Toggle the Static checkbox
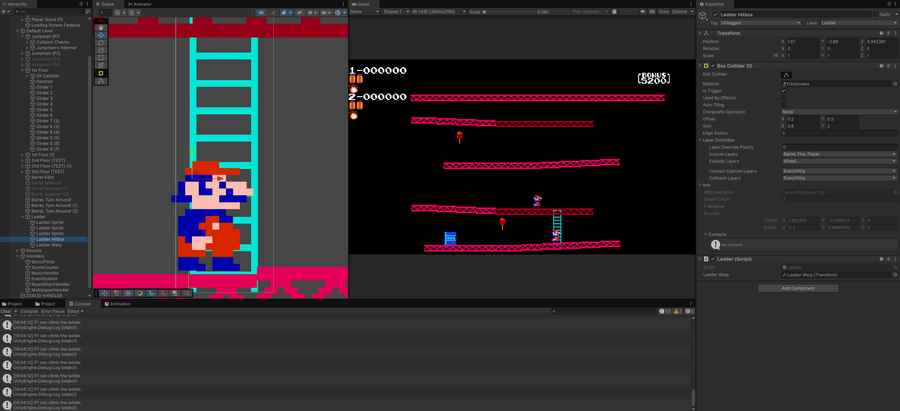The width and height of the screenshot is (900, 411). click(x=876, y=14)
